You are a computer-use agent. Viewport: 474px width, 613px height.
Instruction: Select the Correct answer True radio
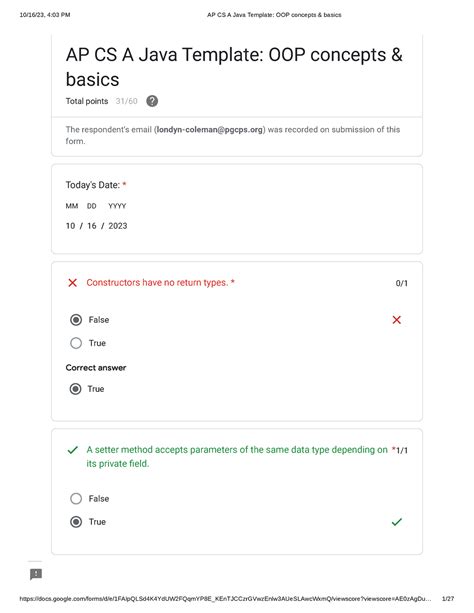pos(75,389)
